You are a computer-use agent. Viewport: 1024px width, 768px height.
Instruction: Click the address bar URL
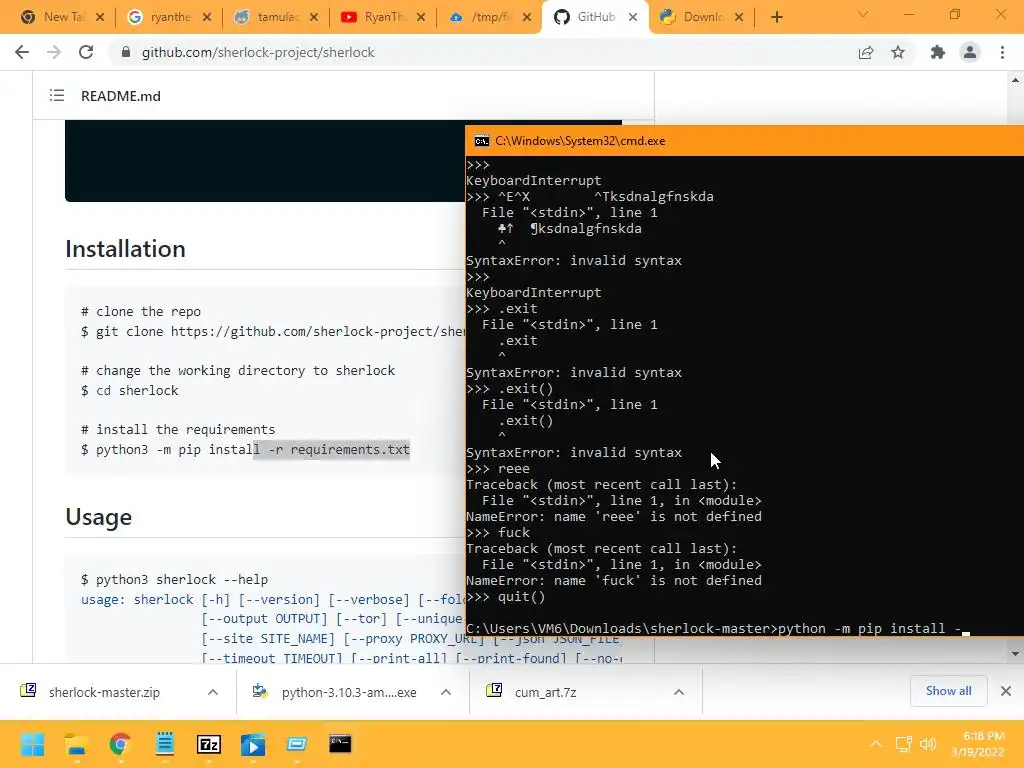coord(258,52)
